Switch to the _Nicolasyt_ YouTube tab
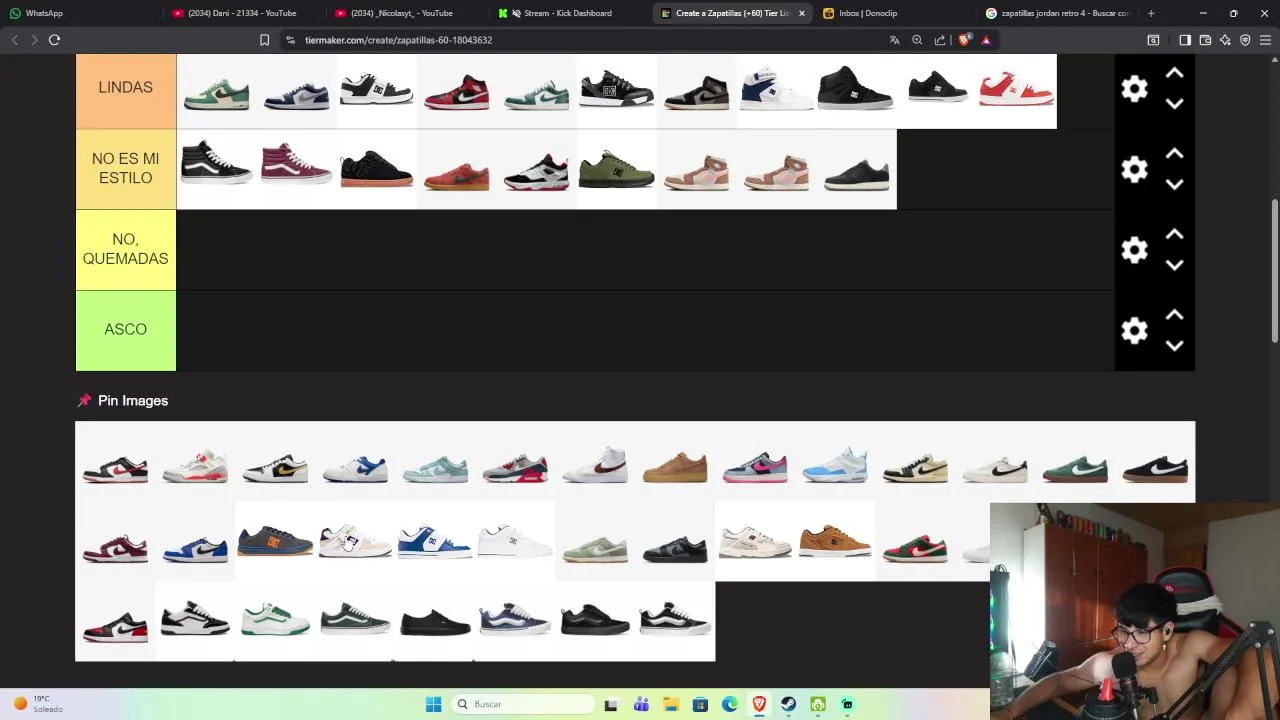This screenshot has height=720, width=1280. pos(408,13)
